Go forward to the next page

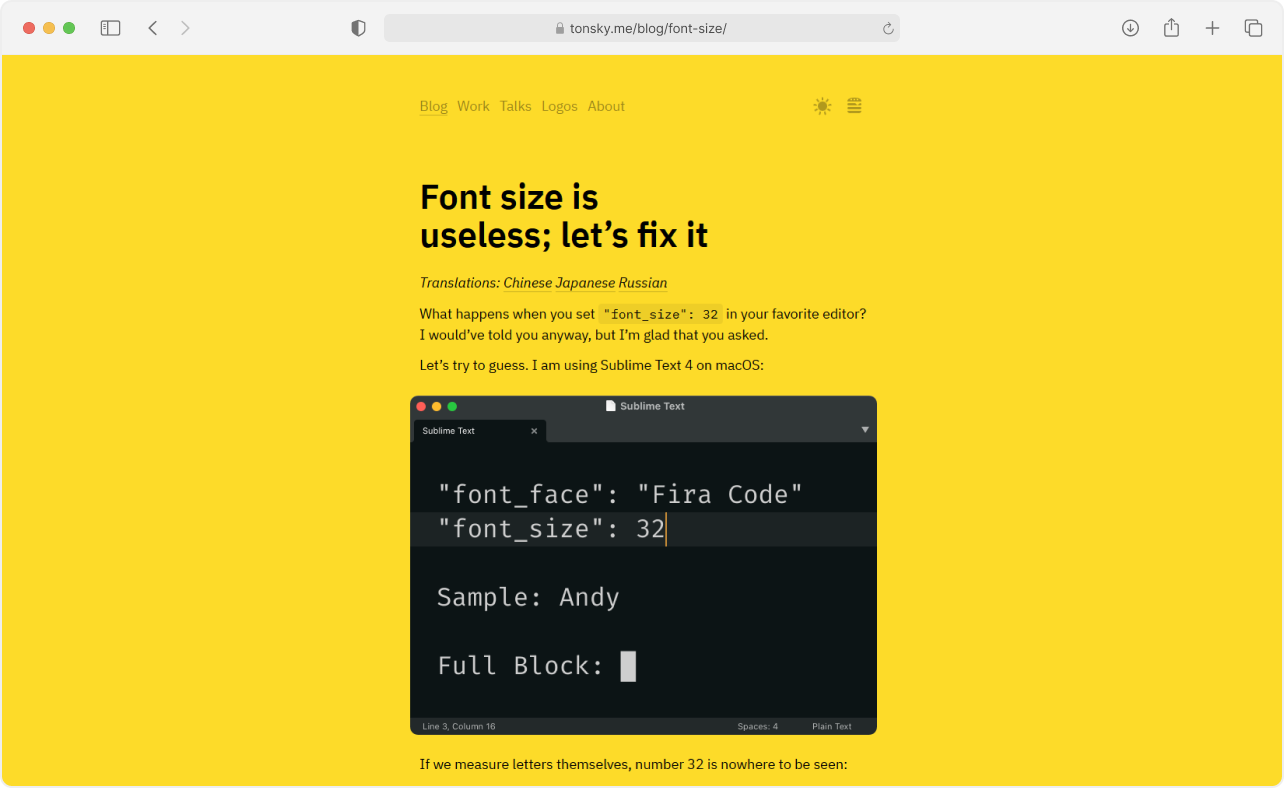[x=185, y=28]
